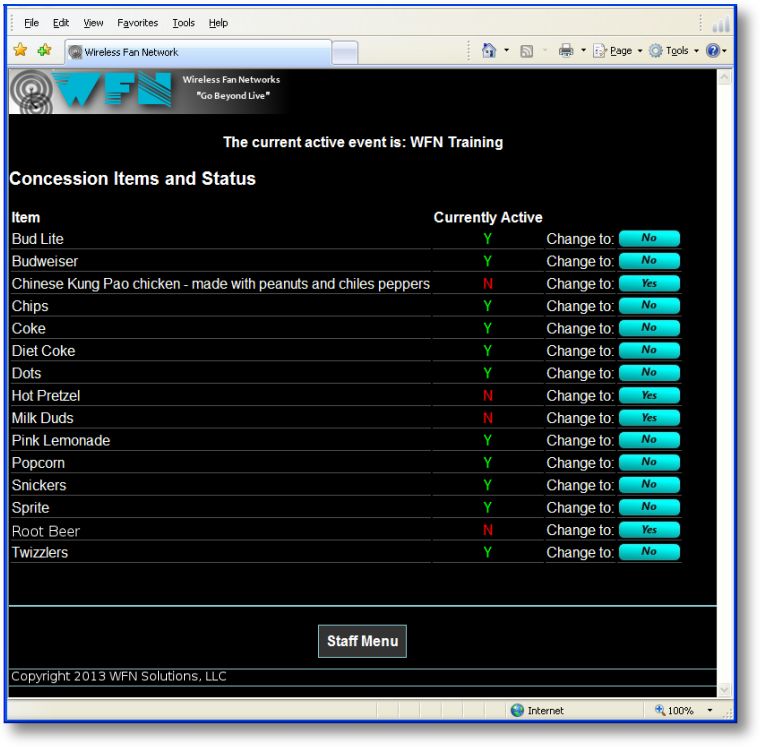Set Root Beer to Yes
This screenshot has width=760, height=750.
pyautogui.click(x=649, y=529)
